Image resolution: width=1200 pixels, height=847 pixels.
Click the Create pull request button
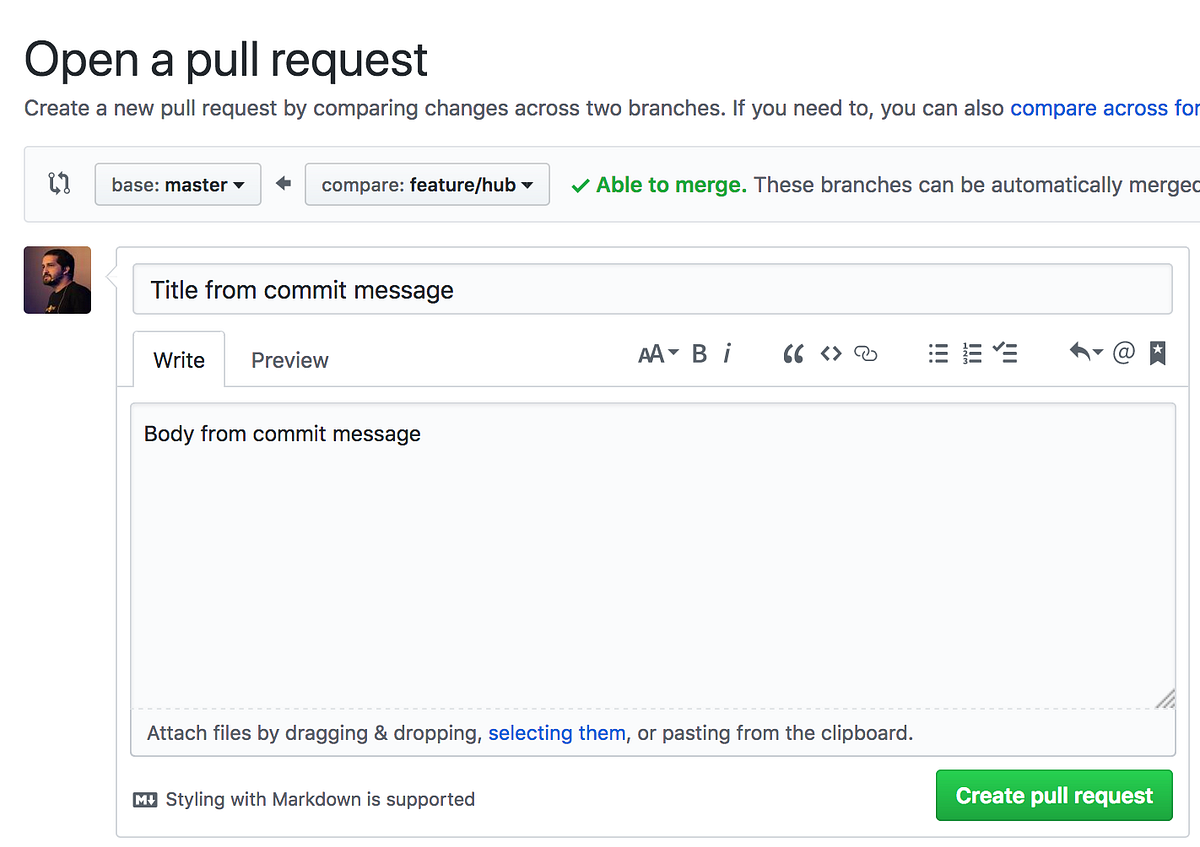click(1054, 795)
